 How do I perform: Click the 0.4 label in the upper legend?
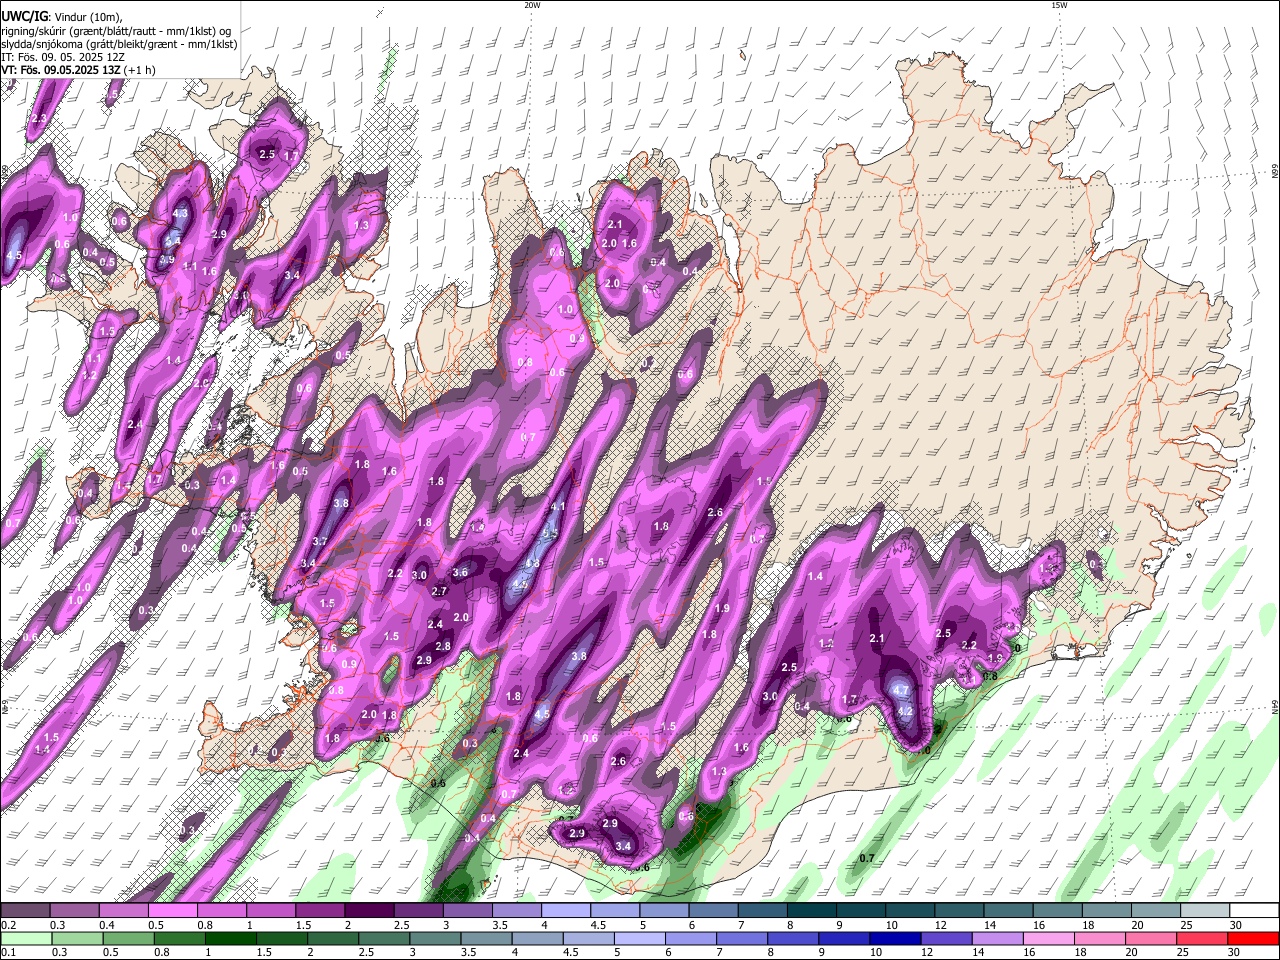(x=107, y=925)
